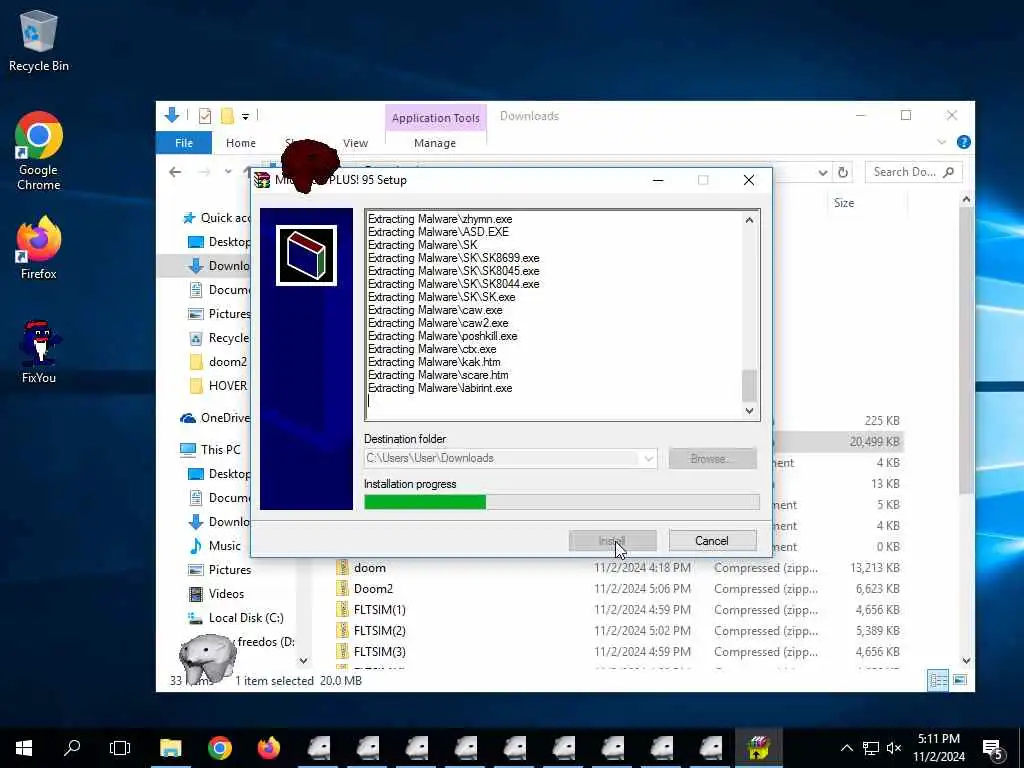Click the Size column header
This screenshot has width=1024, height=768.
tap(844, 203)
